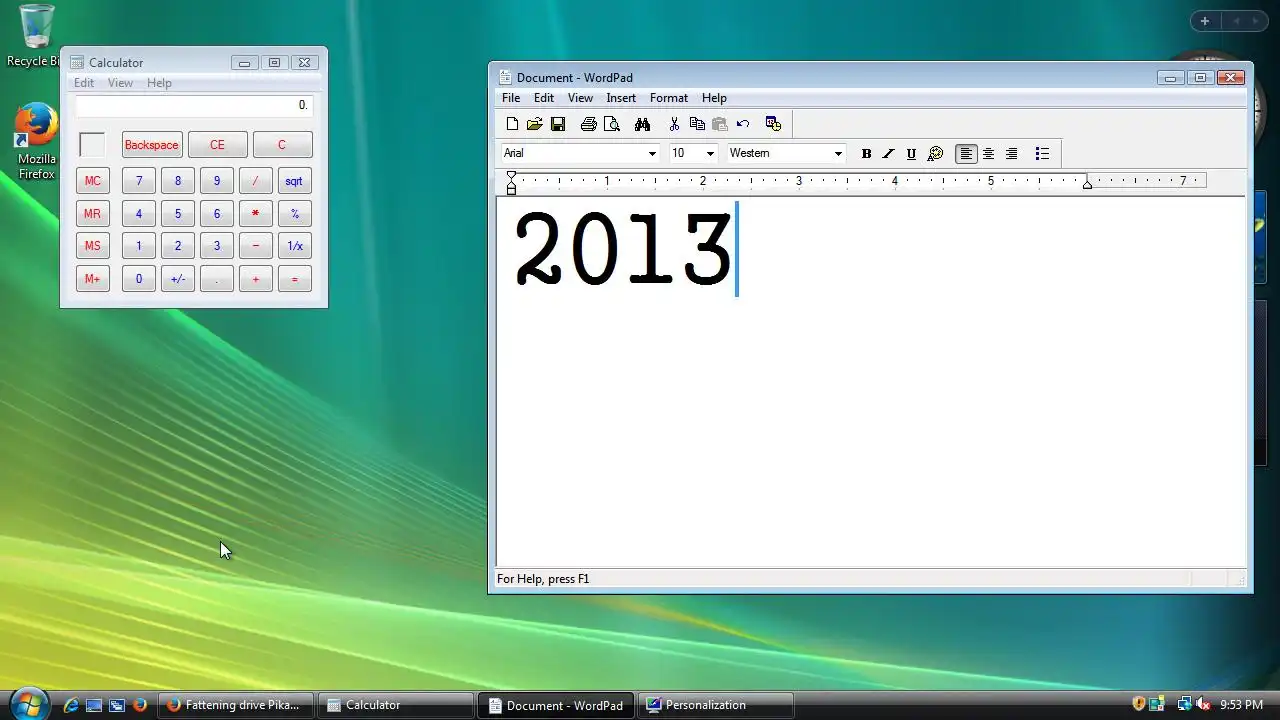1280x720 pixels.
Task: Click CE button in Calculator
Action: click(217, 145)
